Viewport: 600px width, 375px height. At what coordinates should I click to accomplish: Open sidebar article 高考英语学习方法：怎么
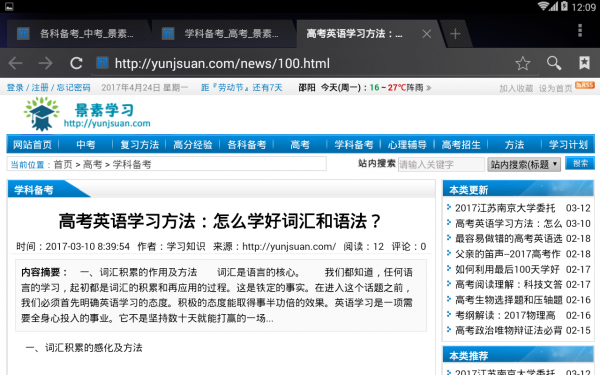509,223
